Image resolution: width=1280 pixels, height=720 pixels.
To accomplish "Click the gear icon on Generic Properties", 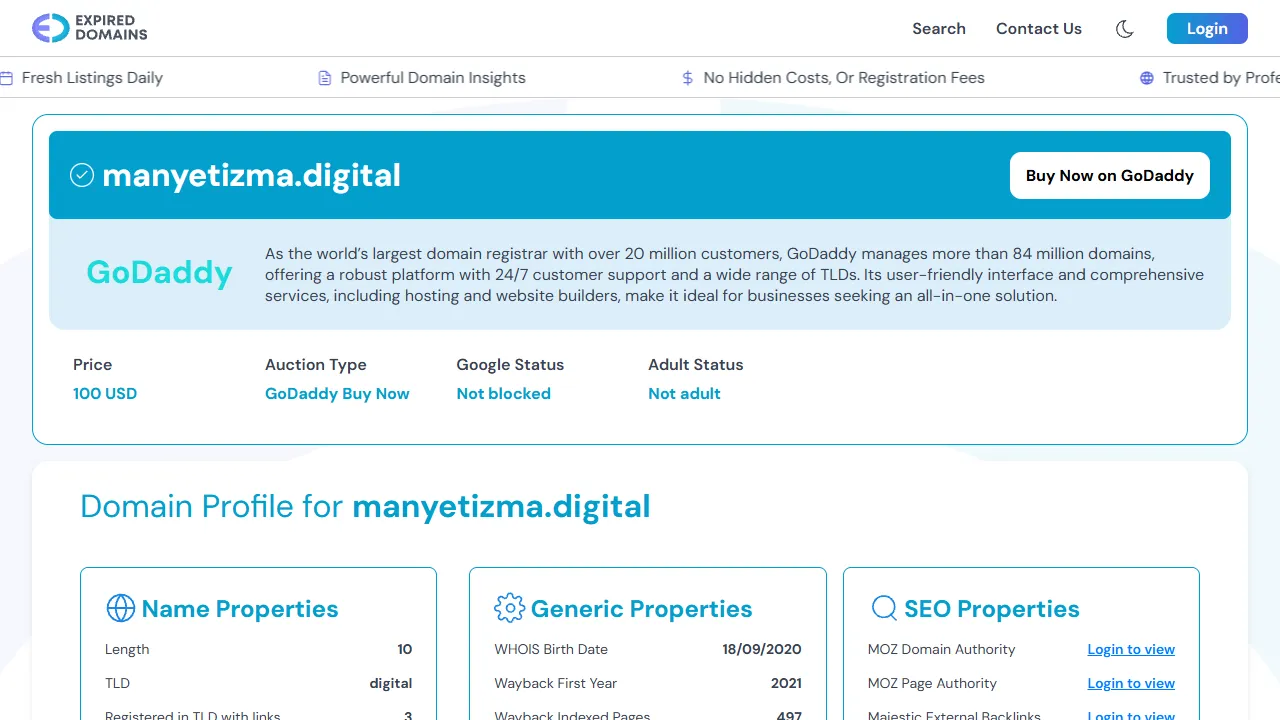I will 510,608.
